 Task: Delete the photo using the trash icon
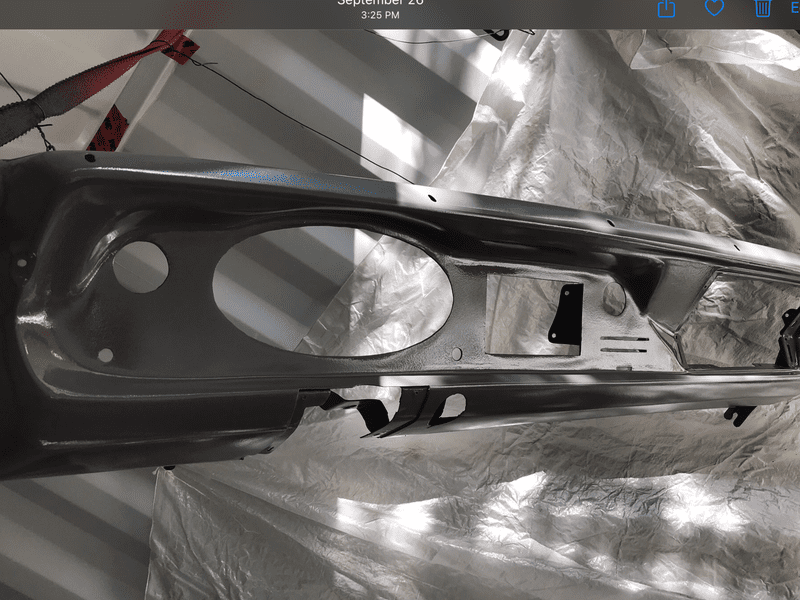(x=763, y=8)
